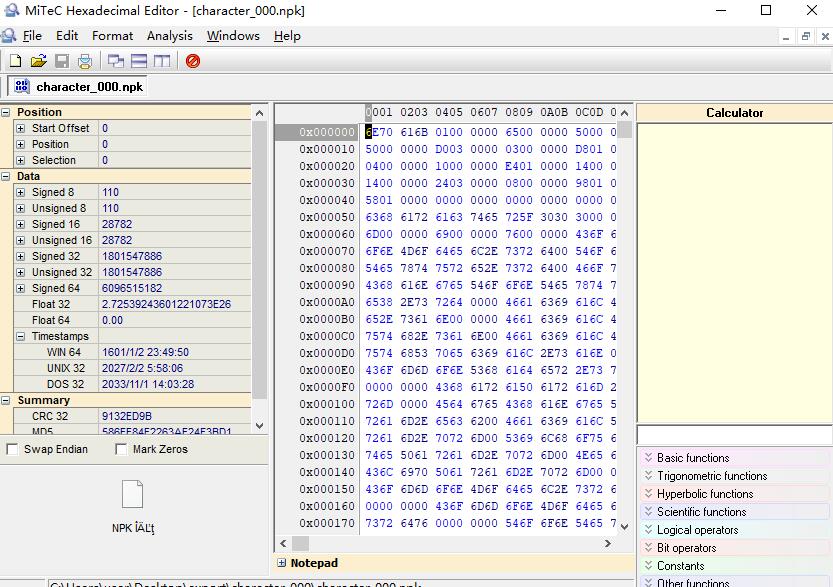Viewport: 833px width, 587px height.
Task: Click the CRC 32 value 9132ED9B
Action: pos(127,416)
